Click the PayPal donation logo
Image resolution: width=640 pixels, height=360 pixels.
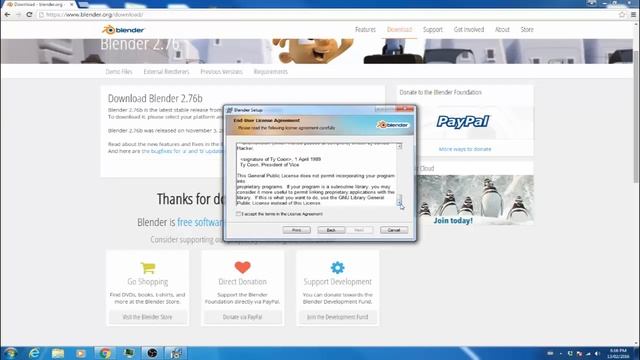tap(463, 121)
